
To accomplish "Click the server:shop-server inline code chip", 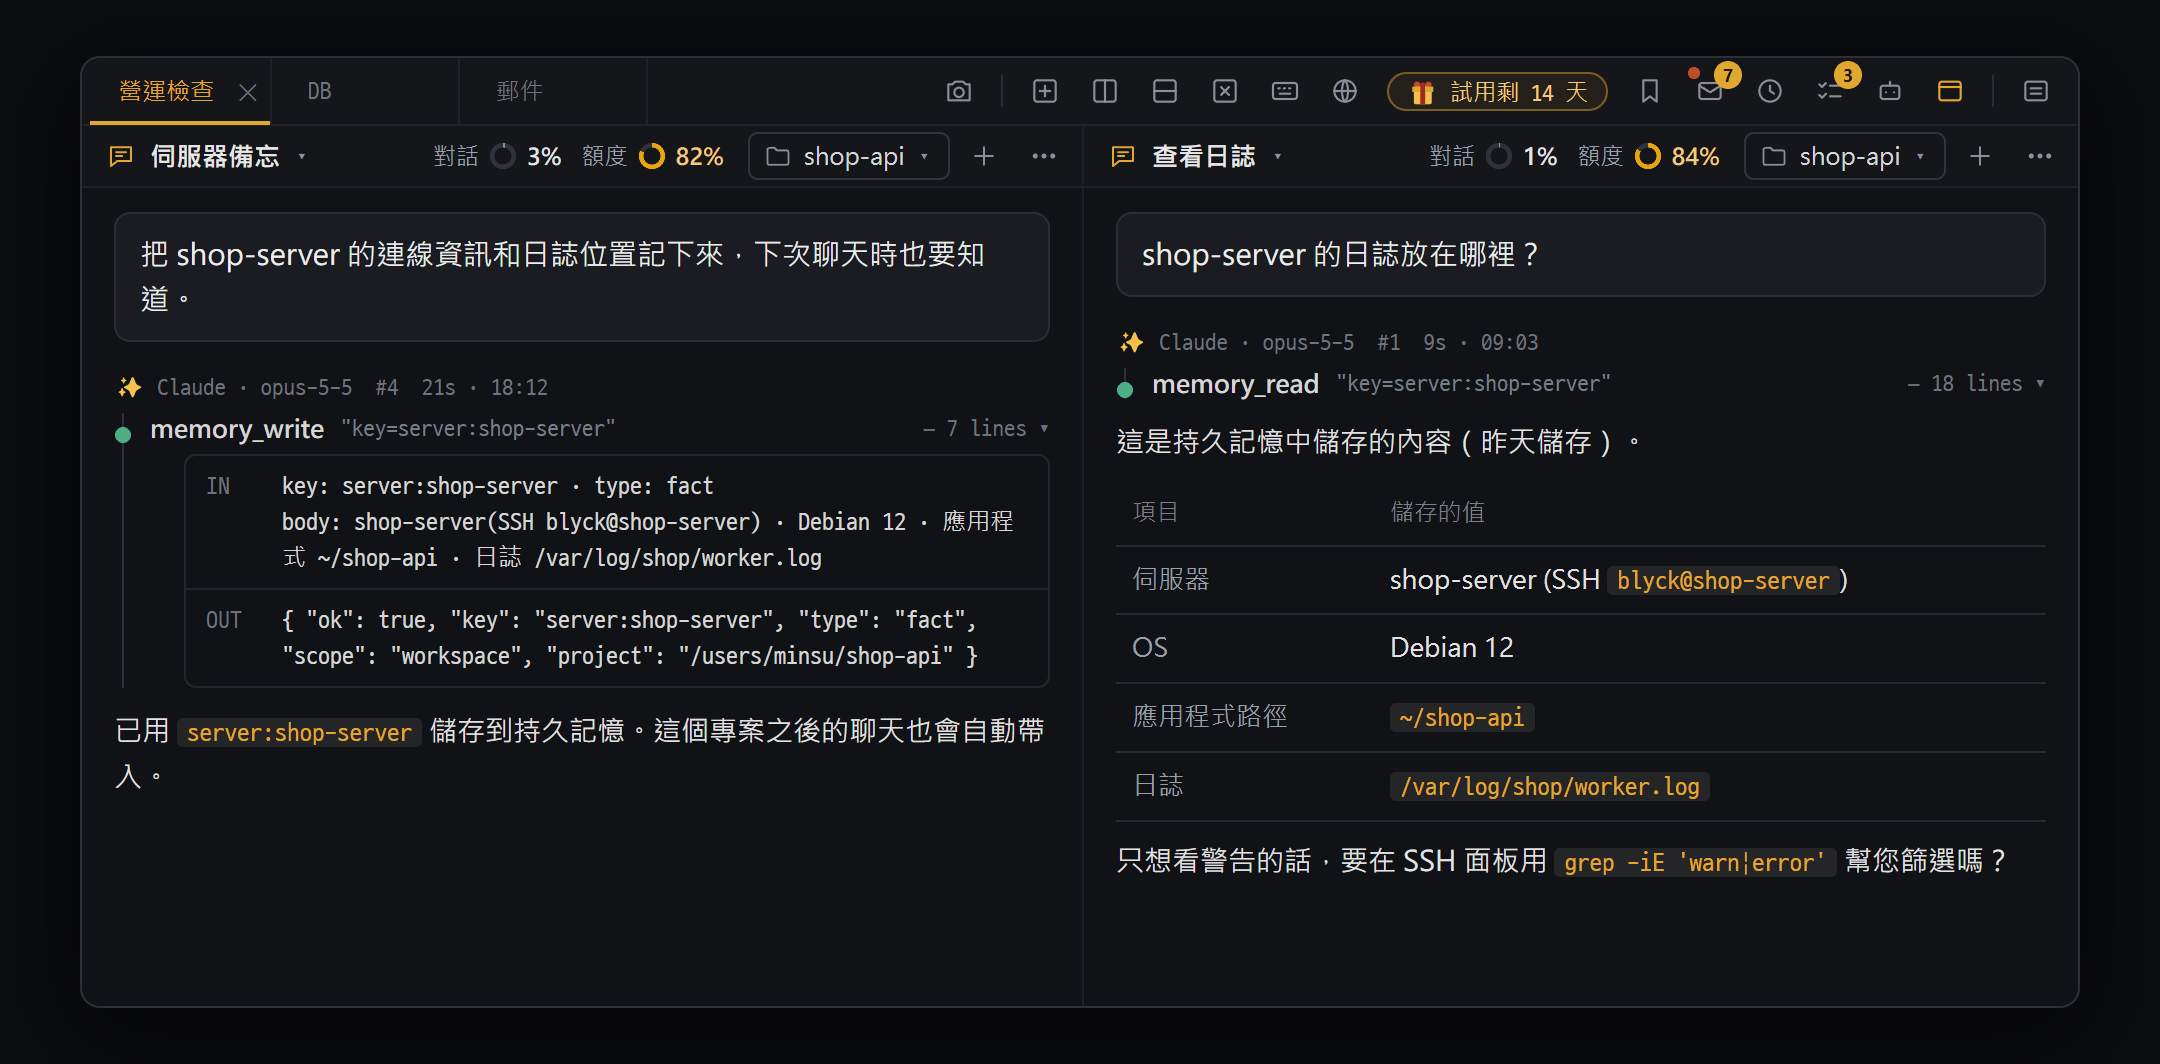I will click(299, 733).
